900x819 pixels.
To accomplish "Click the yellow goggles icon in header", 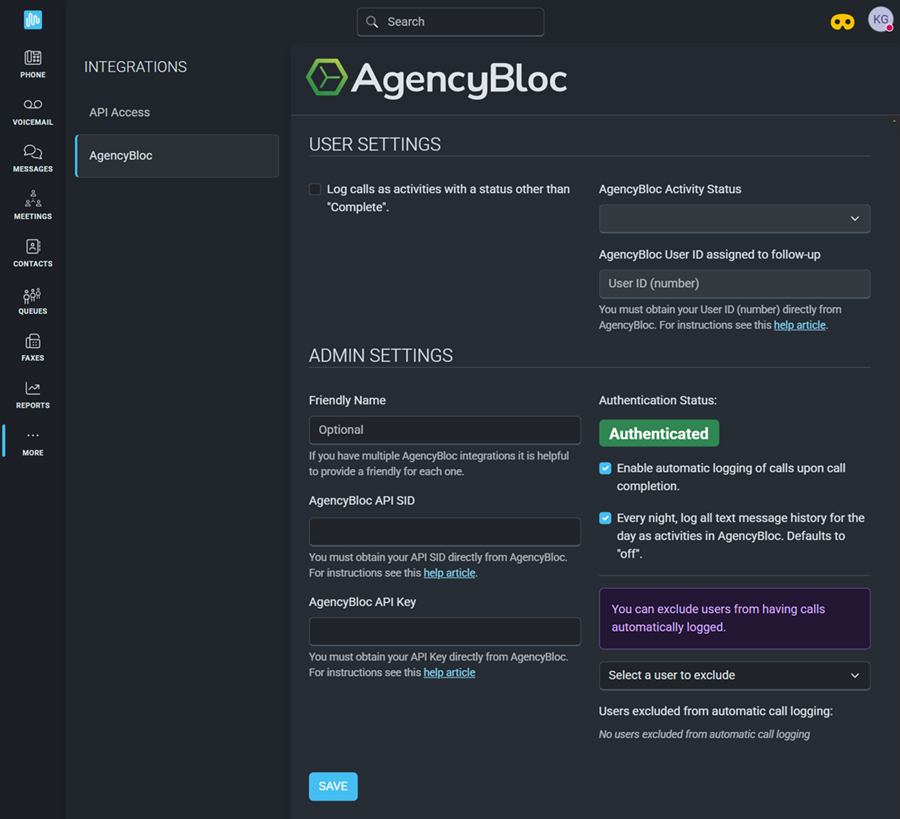I will pyautogui.click(x=842, y=22).
